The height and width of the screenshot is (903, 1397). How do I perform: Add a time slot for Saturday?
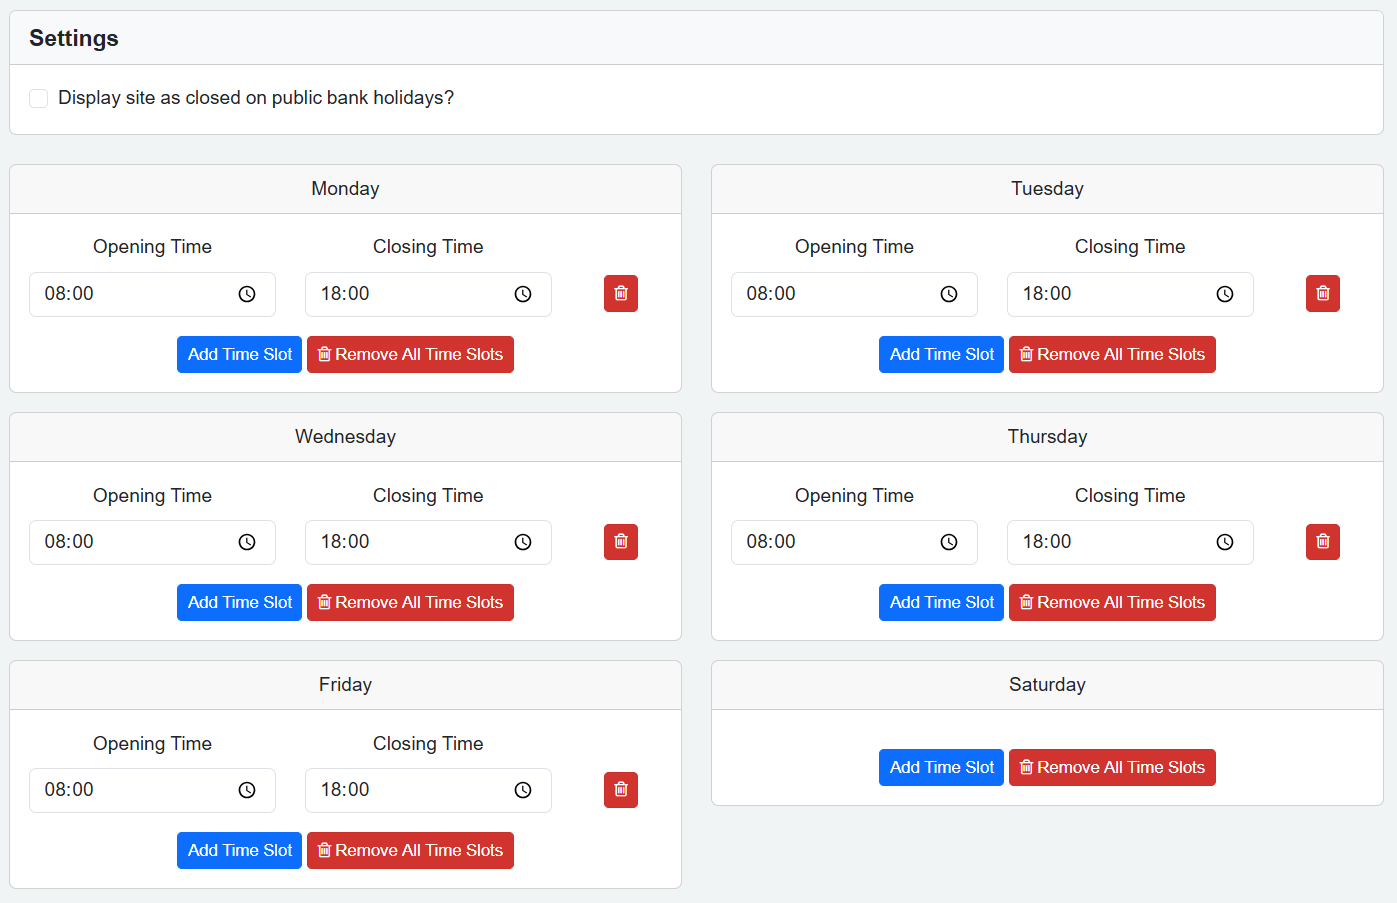click(x=940, y=767)
